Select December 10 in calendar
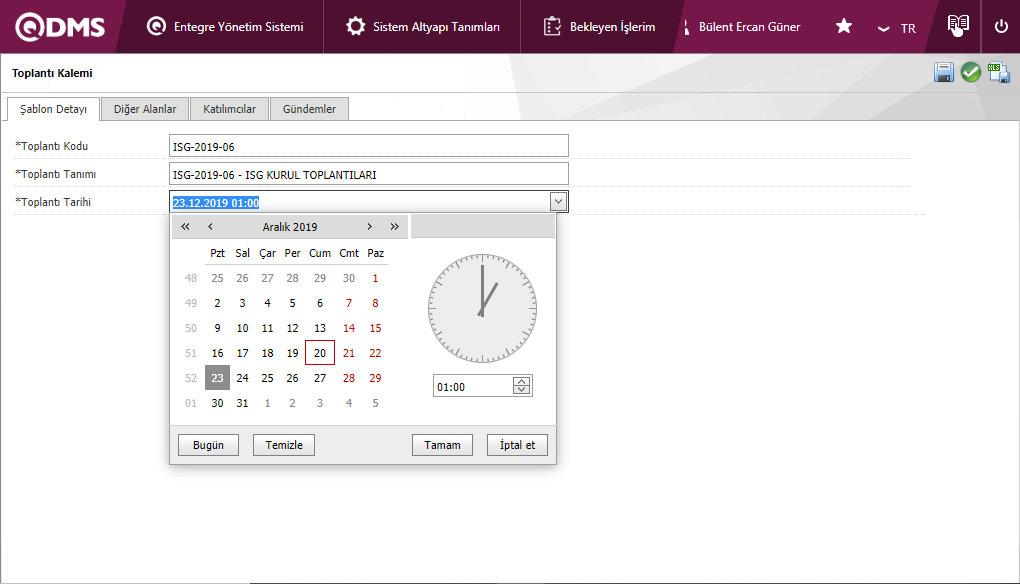 [x=242, y=328]
